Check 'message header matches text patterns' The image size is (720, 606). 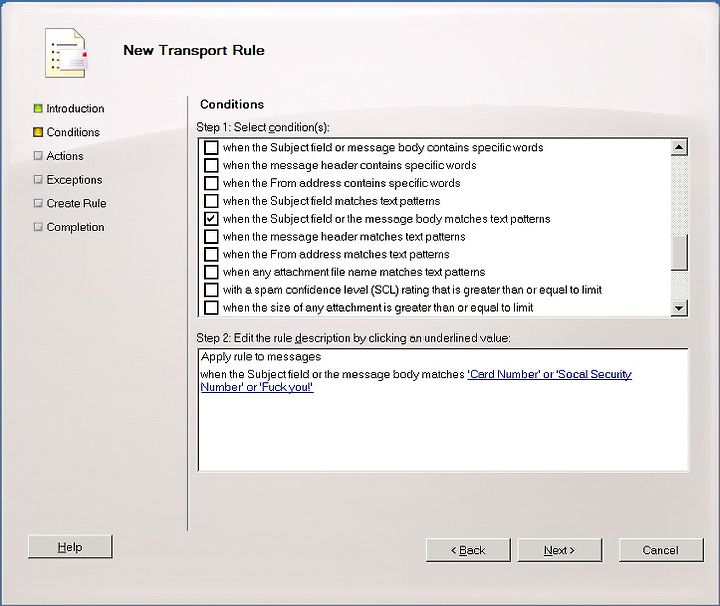211,236
